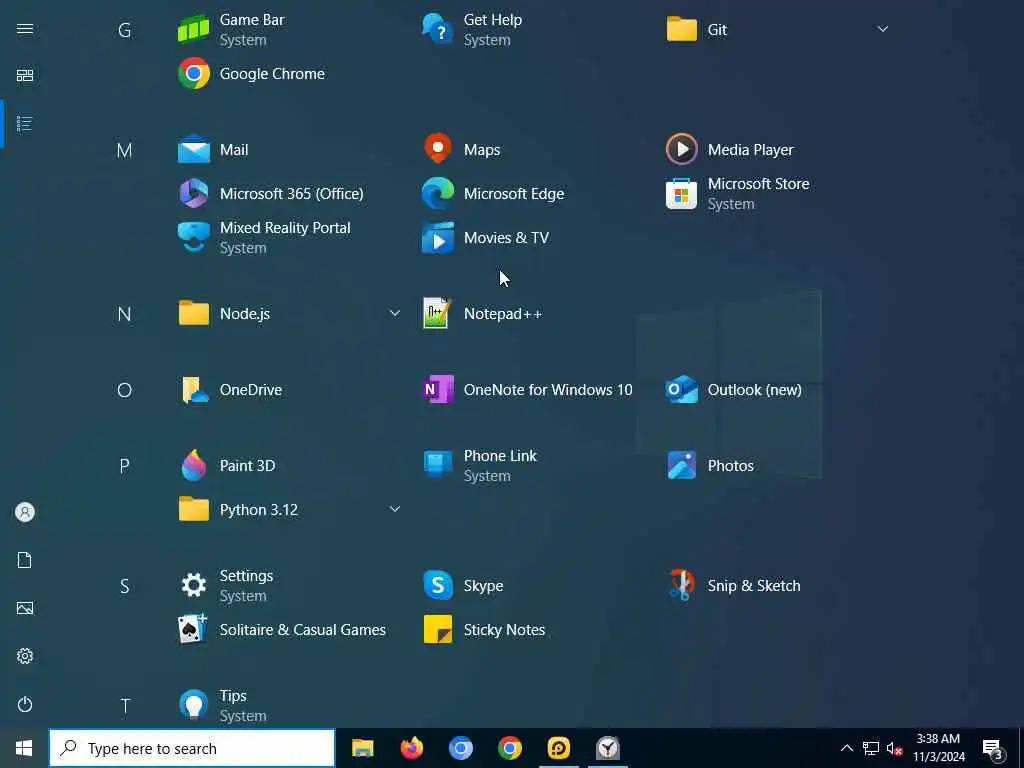1024x768 pixels.
Task: Open Snip & Sketch
Action: [x=733, y=586]
